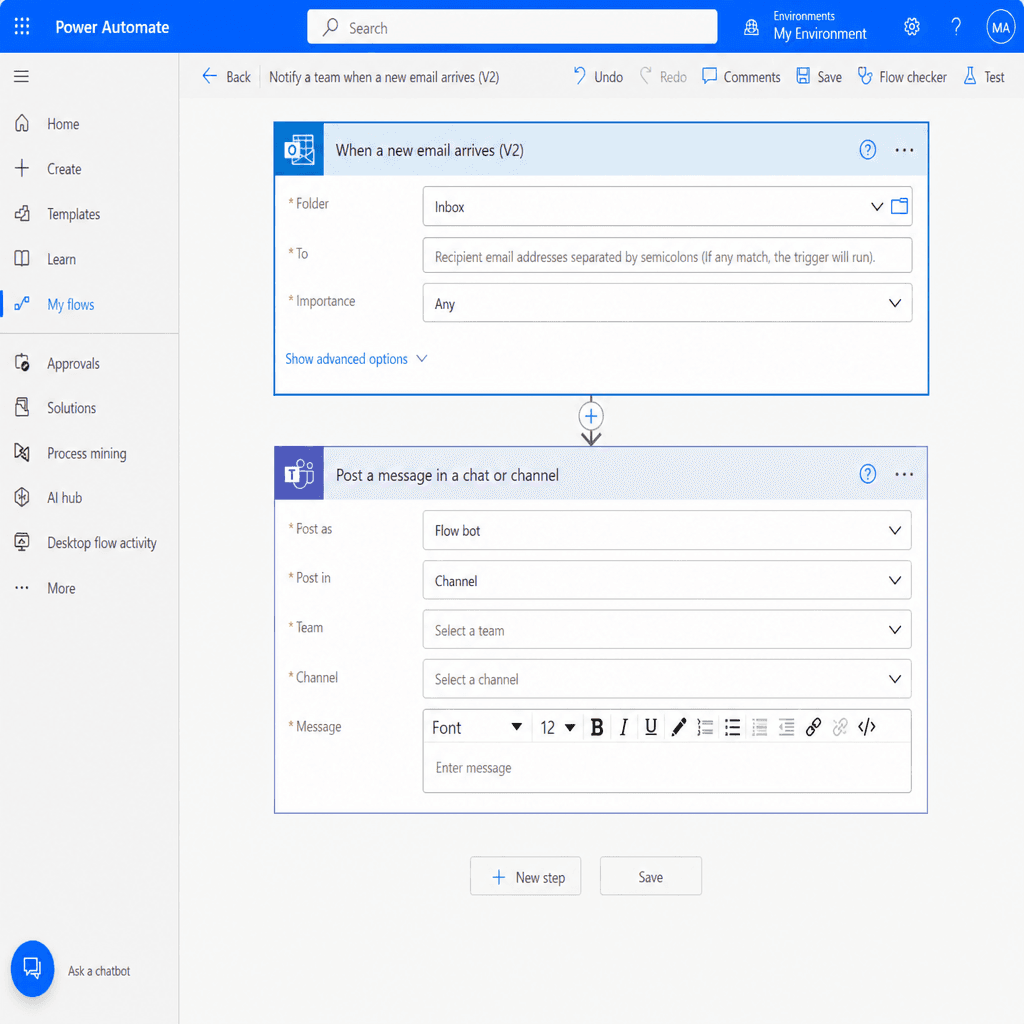Click the first greyed-out indent button

pyautogui.click(x=759, y=728)
